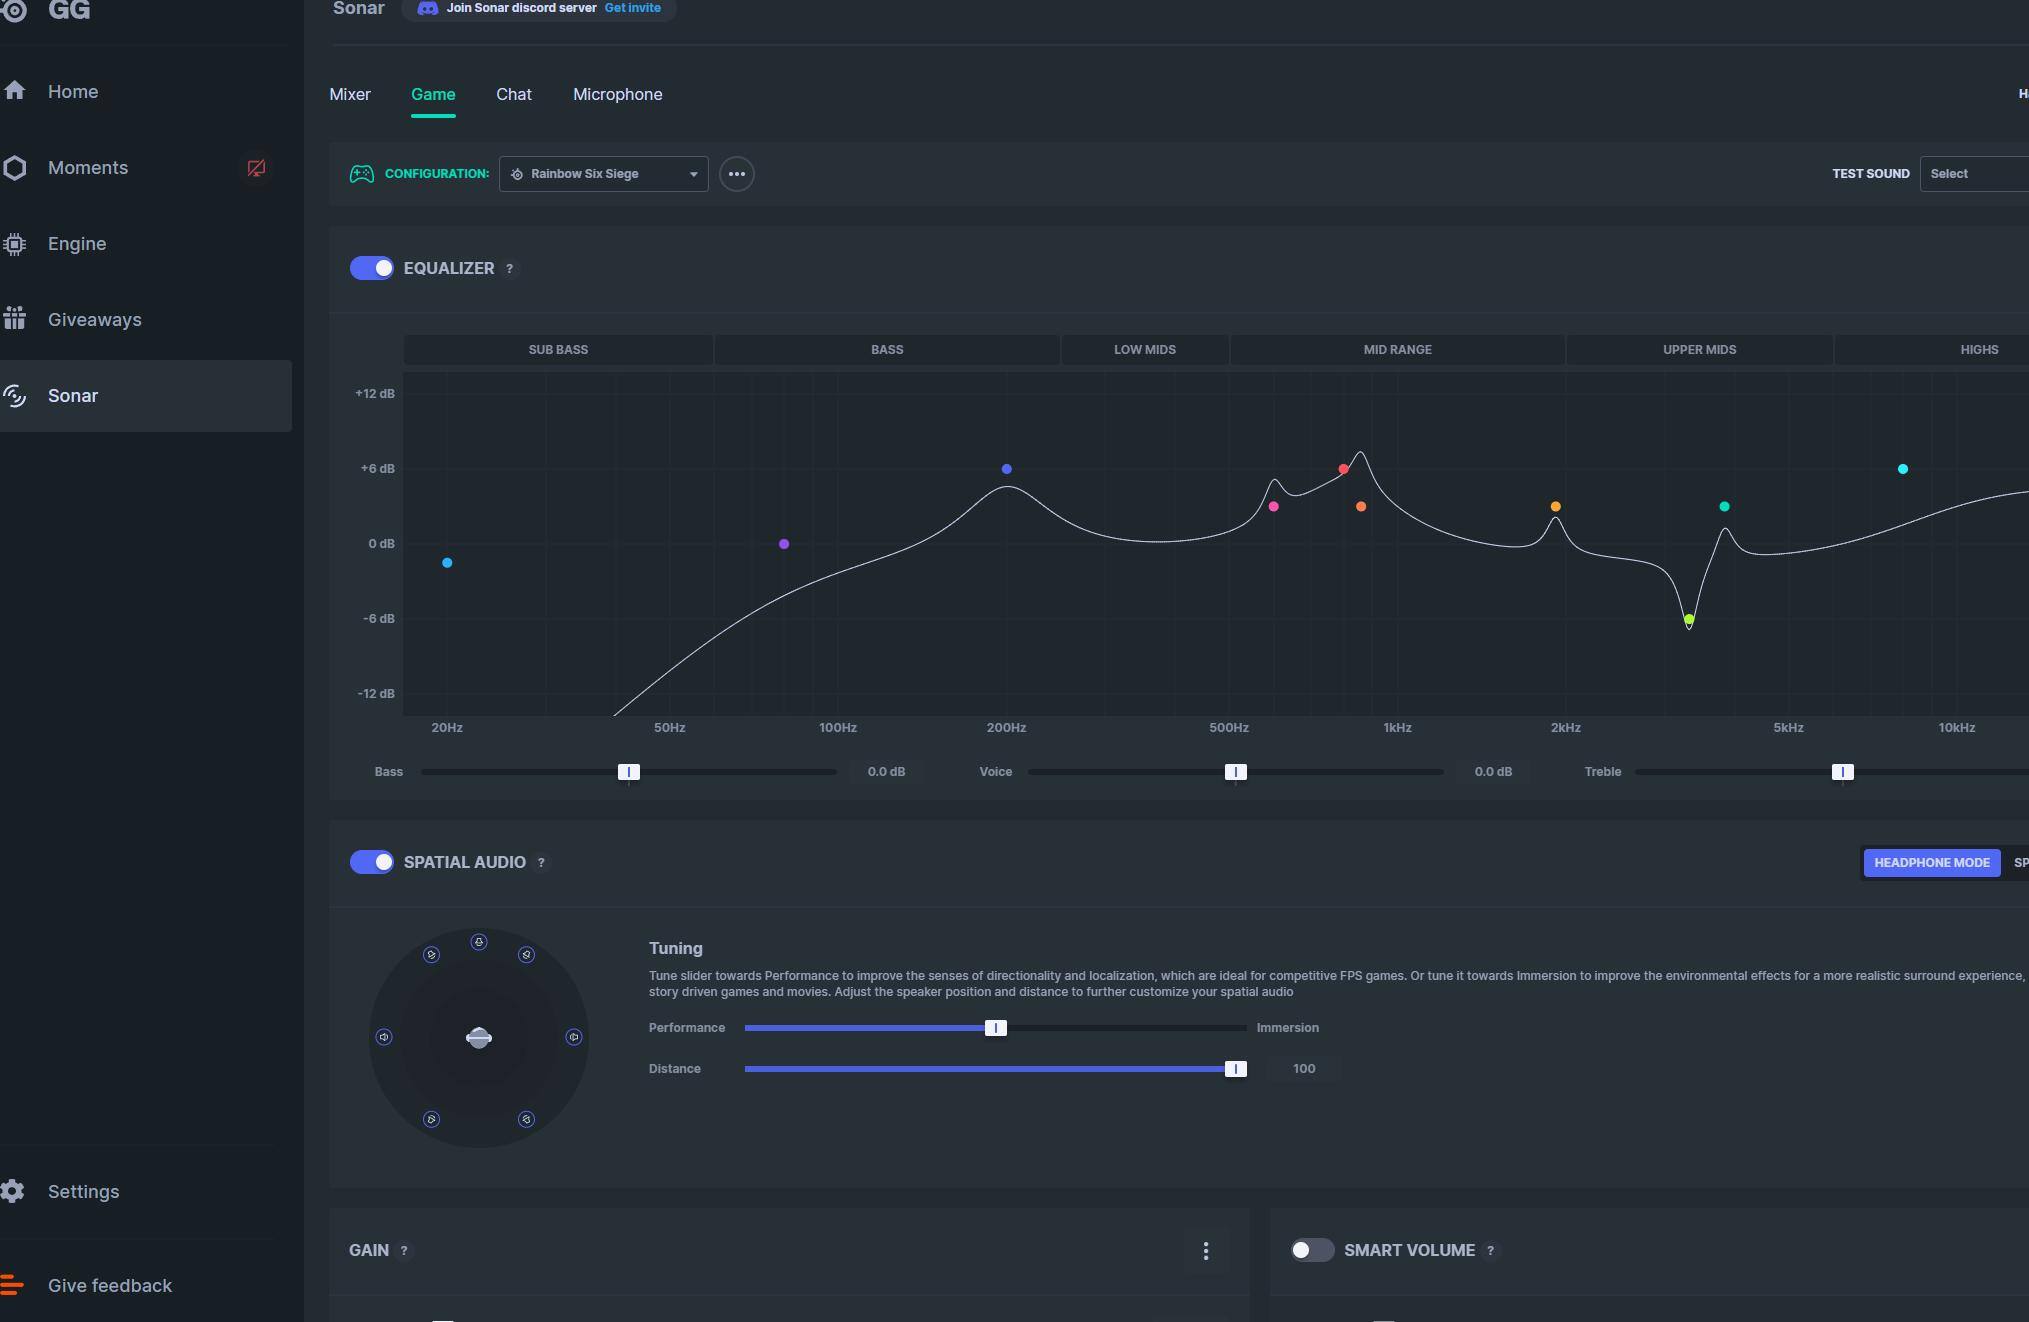Open Moments from the sidebar
Image resolution: width=2029 pixels, height=1322 pixels.
tap(87, 168)
